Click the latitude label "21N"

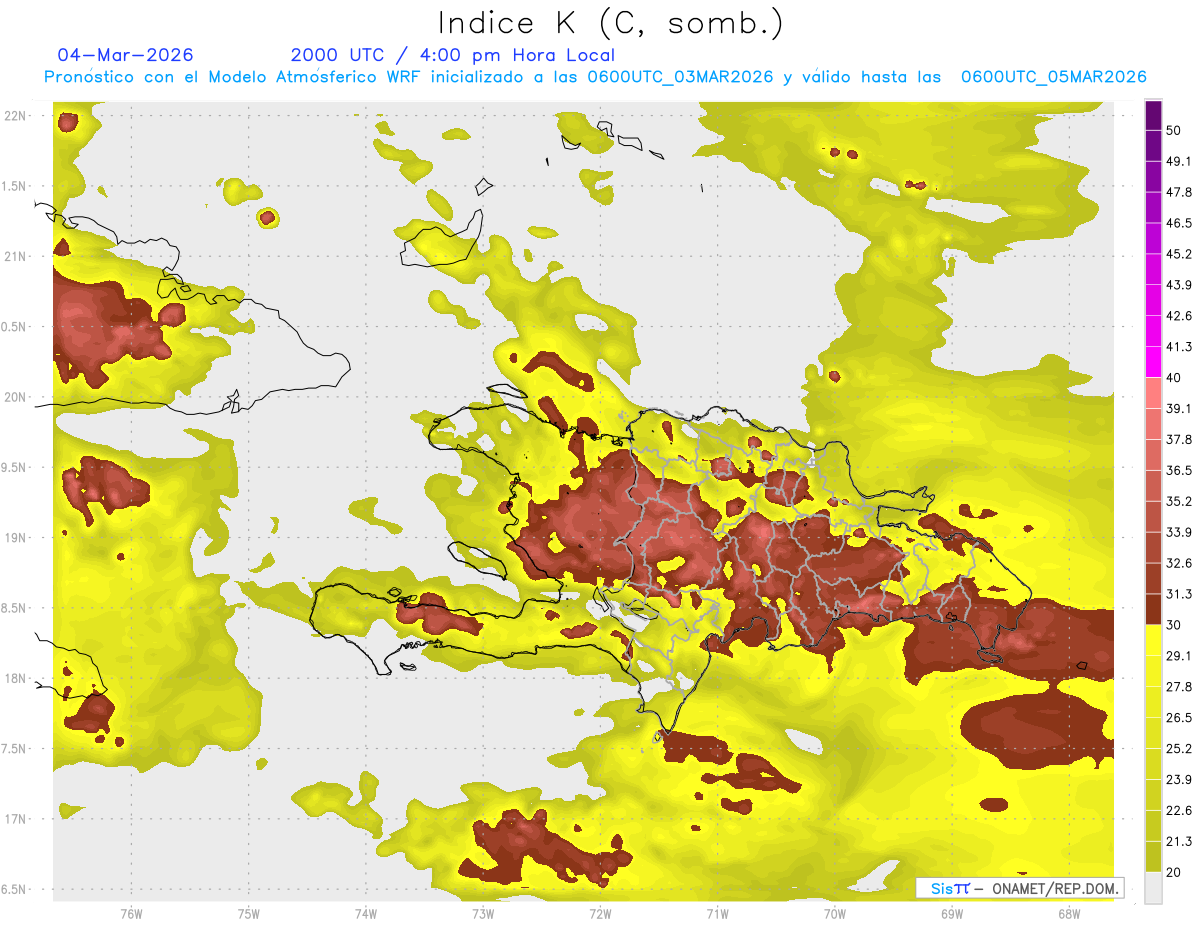pos(15,257)
